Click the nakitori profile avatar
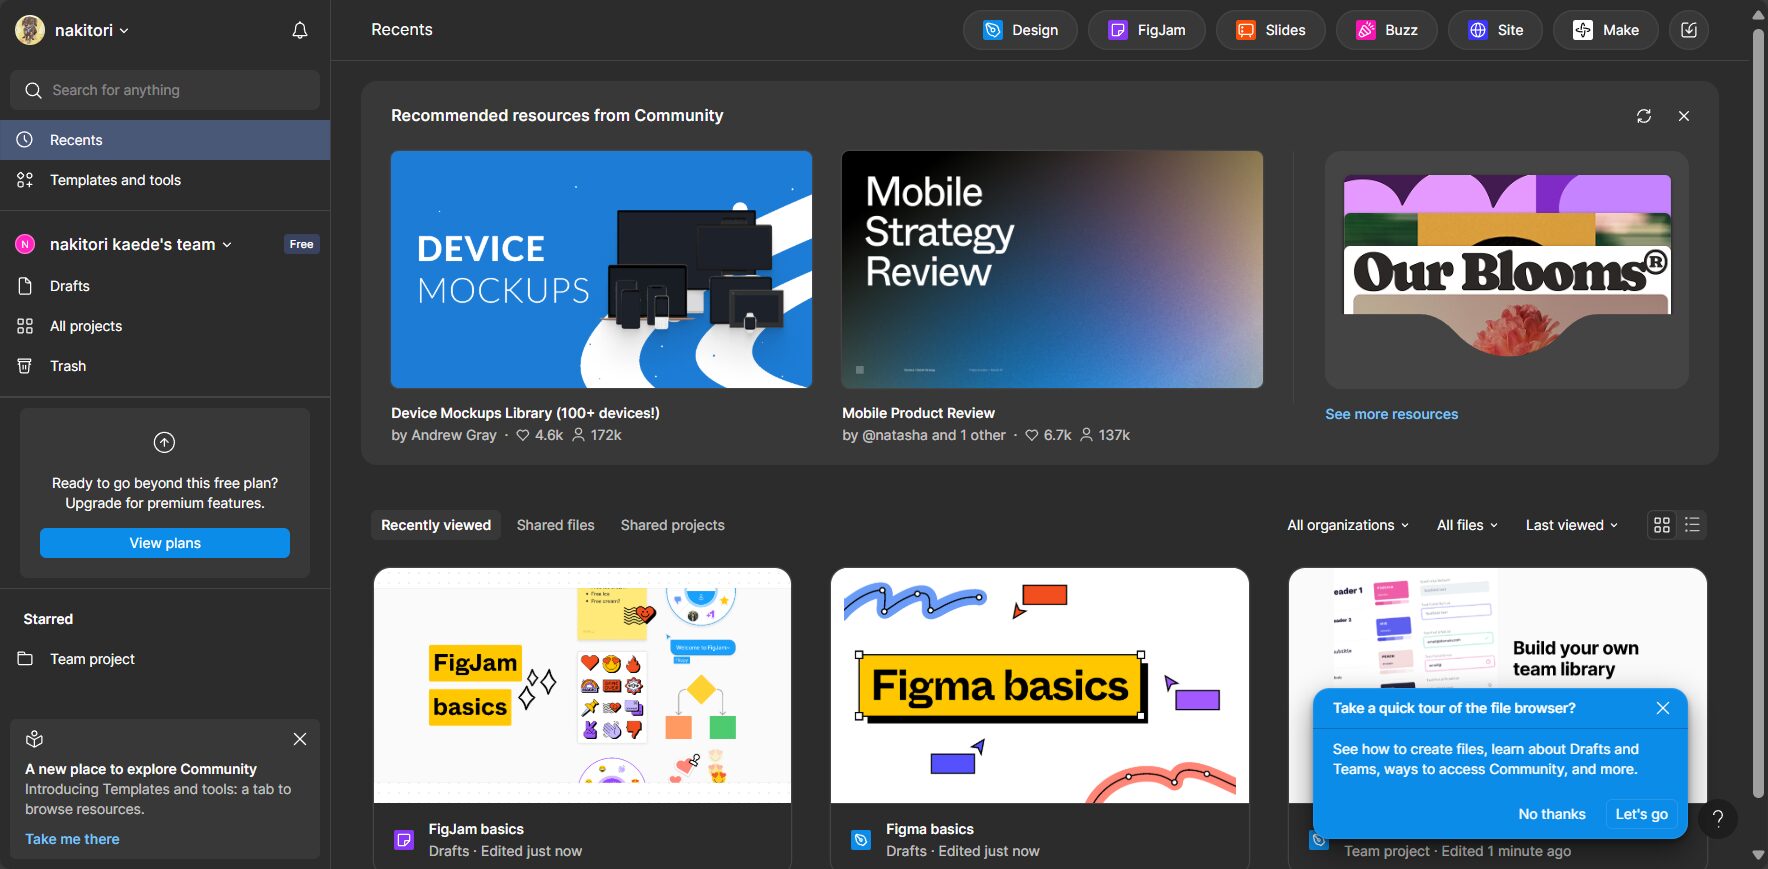Viewport: 1768px width, 869px height. [x=30, y=30]
